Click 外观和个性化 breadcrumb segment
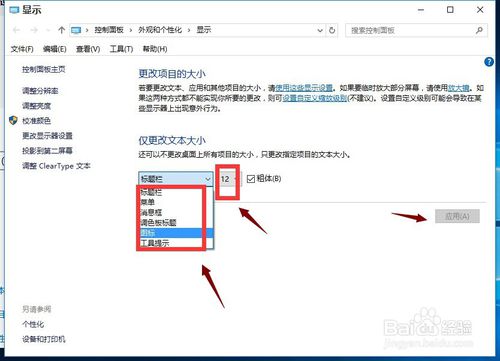The image size is (500, 361). click(x=160, y=30)
